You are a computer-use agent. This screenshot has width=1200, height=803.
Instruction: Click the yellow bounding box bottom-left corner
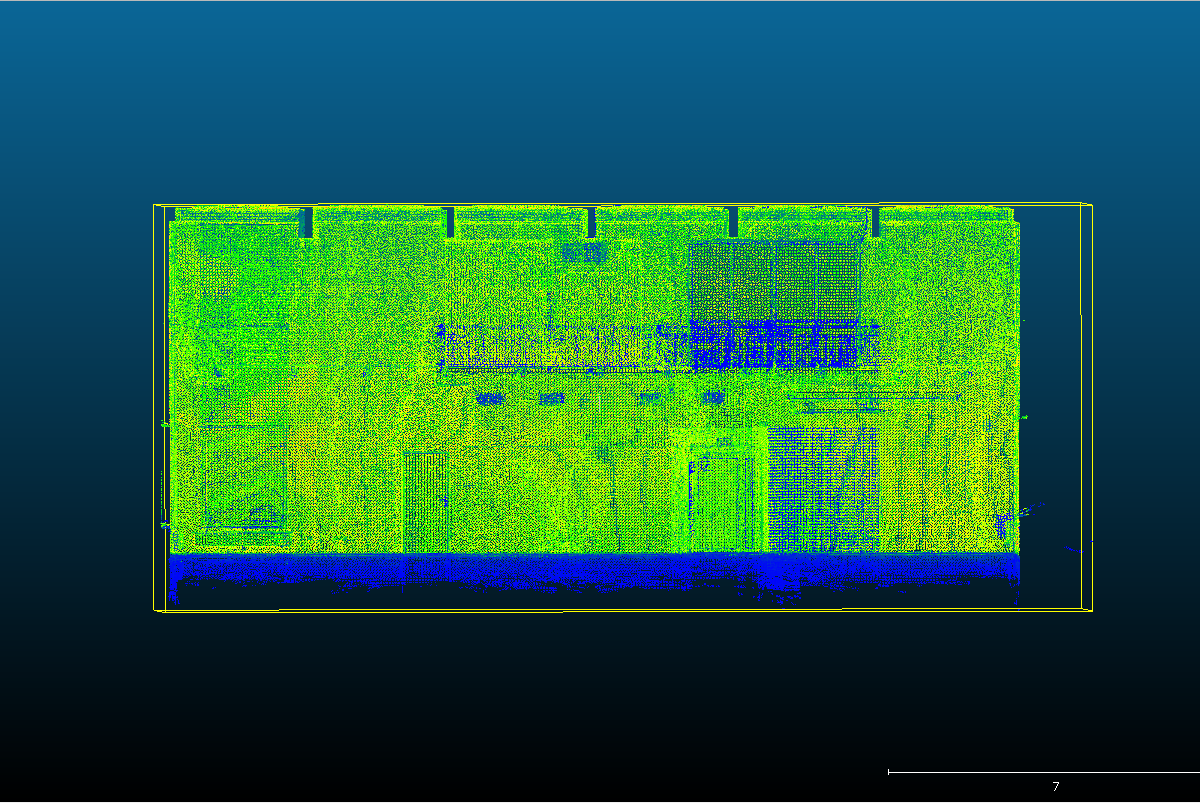(x=155, y=610)
